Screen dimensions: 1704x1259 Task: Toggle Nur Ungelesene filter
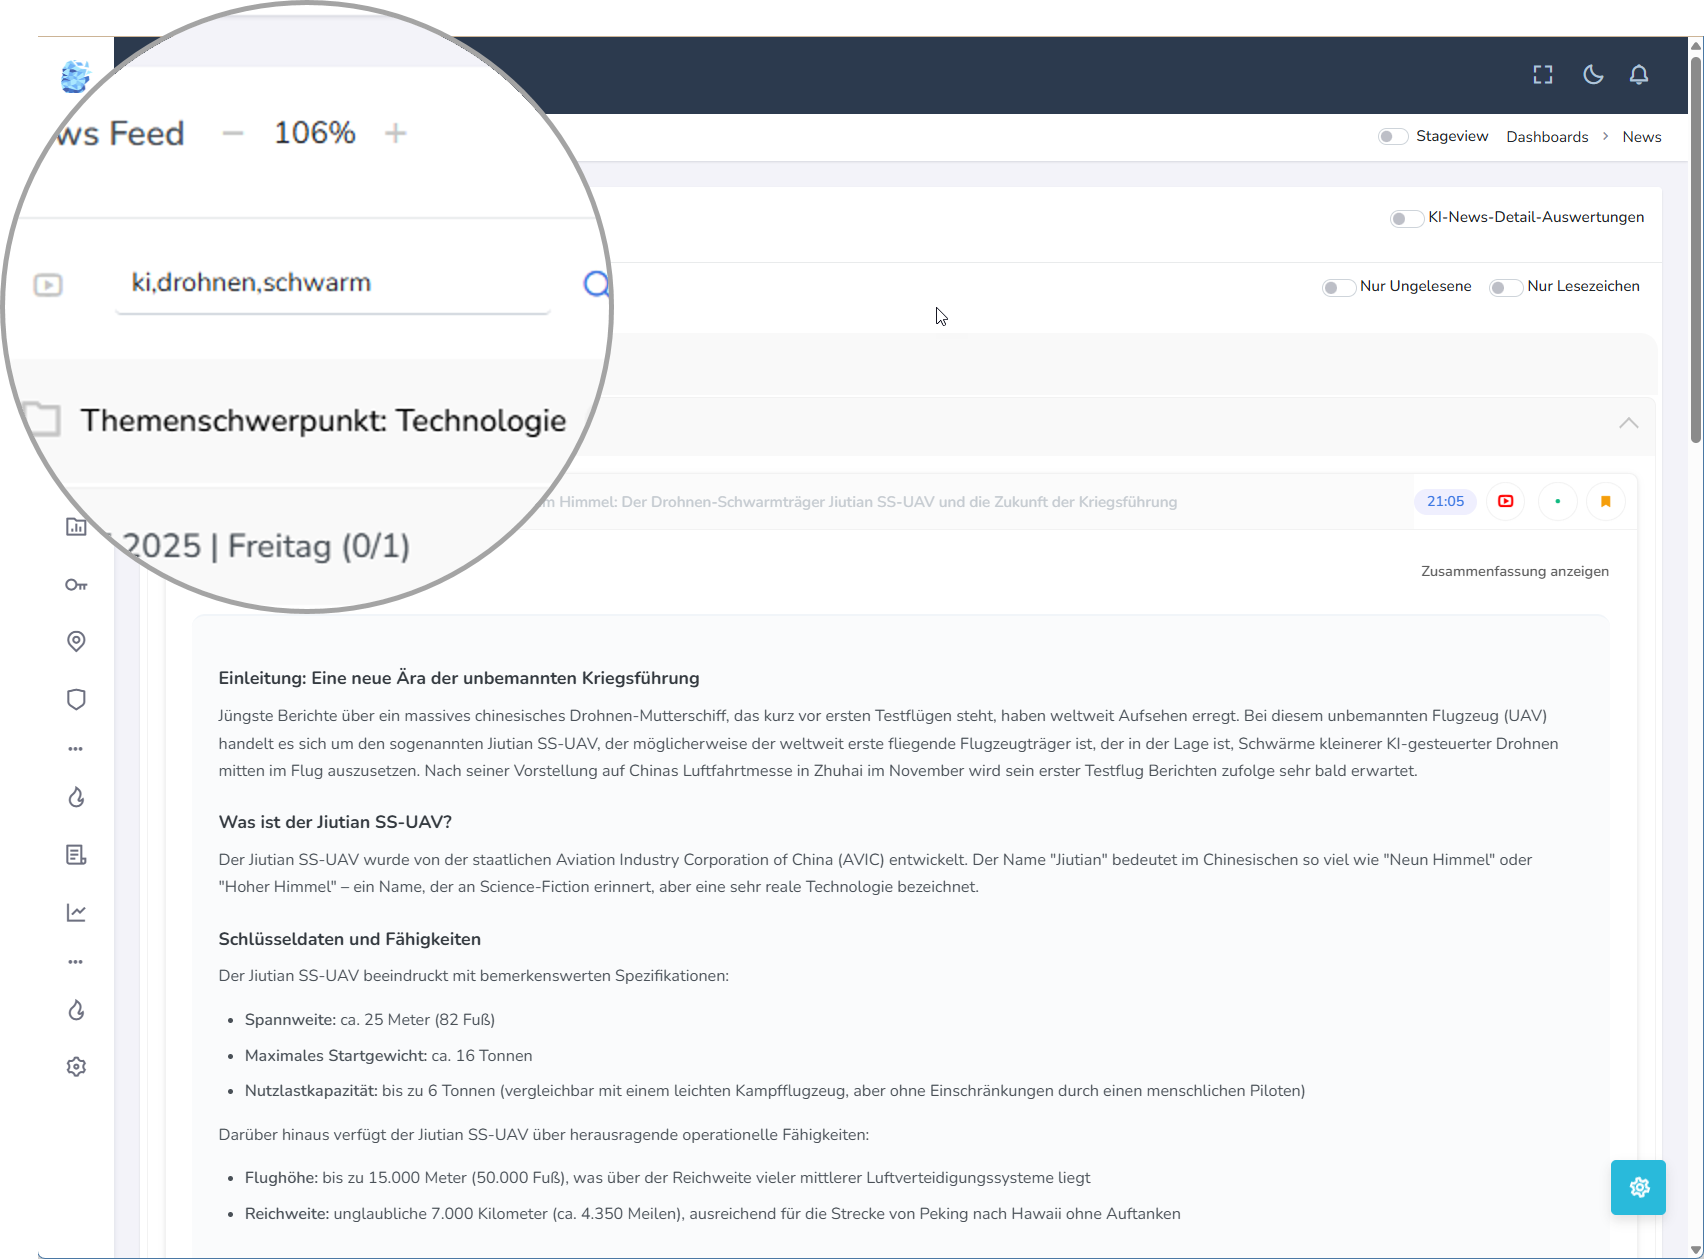pyautogui.click(x=1337, y=288)
